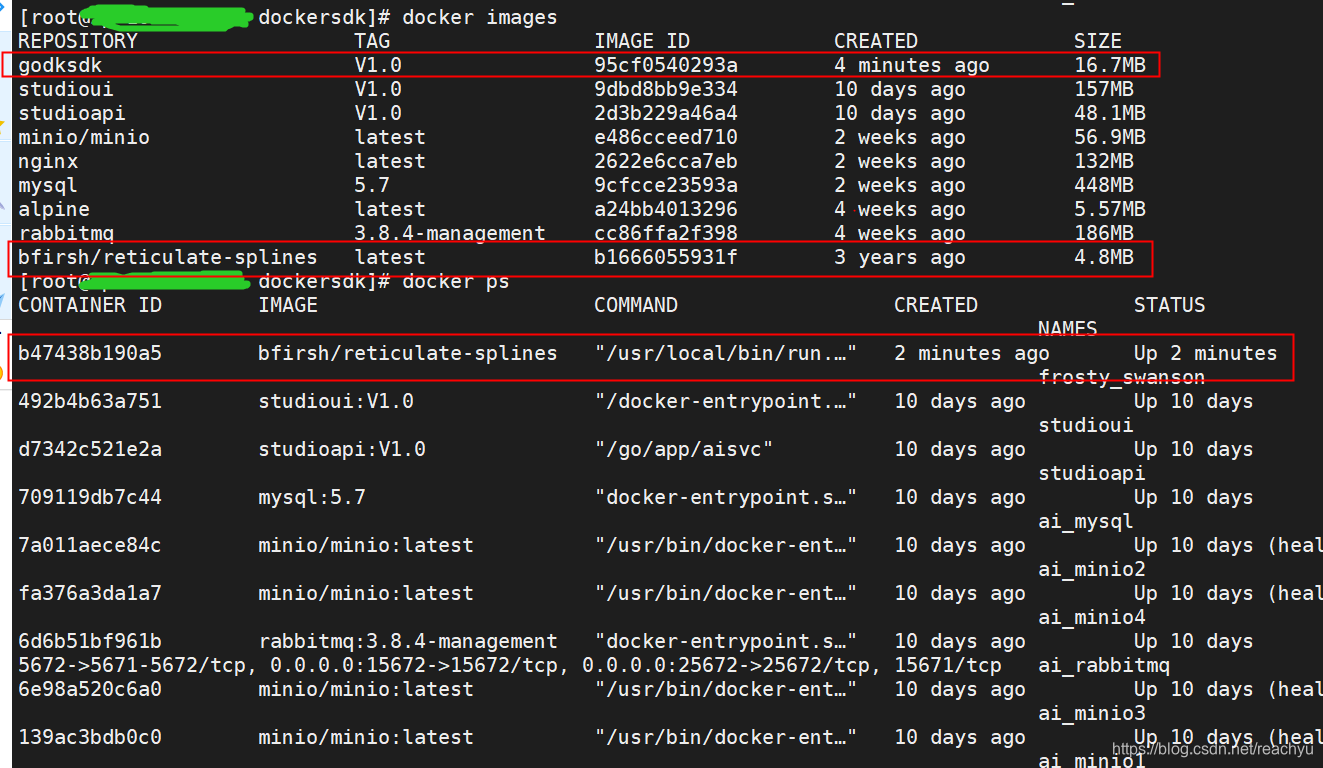
Task: Click the NAMES column header
Action: [1068, 329]
